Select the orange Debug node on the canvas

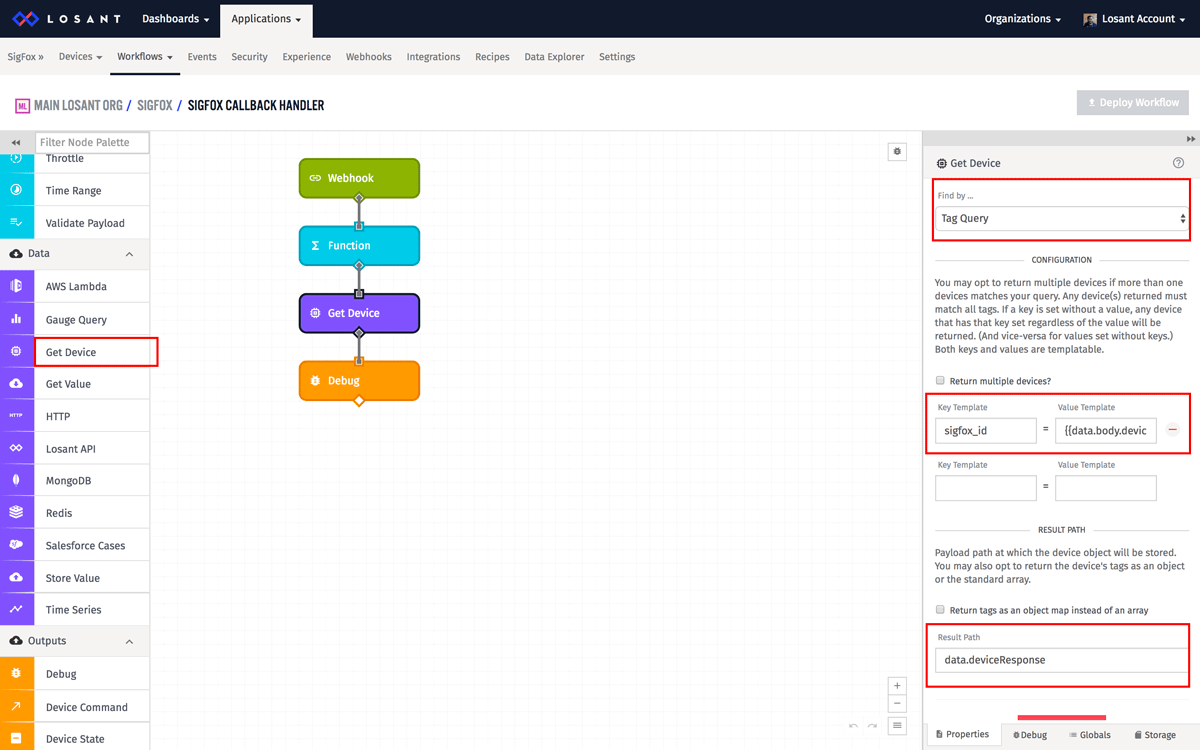click(x=359, y=381)
